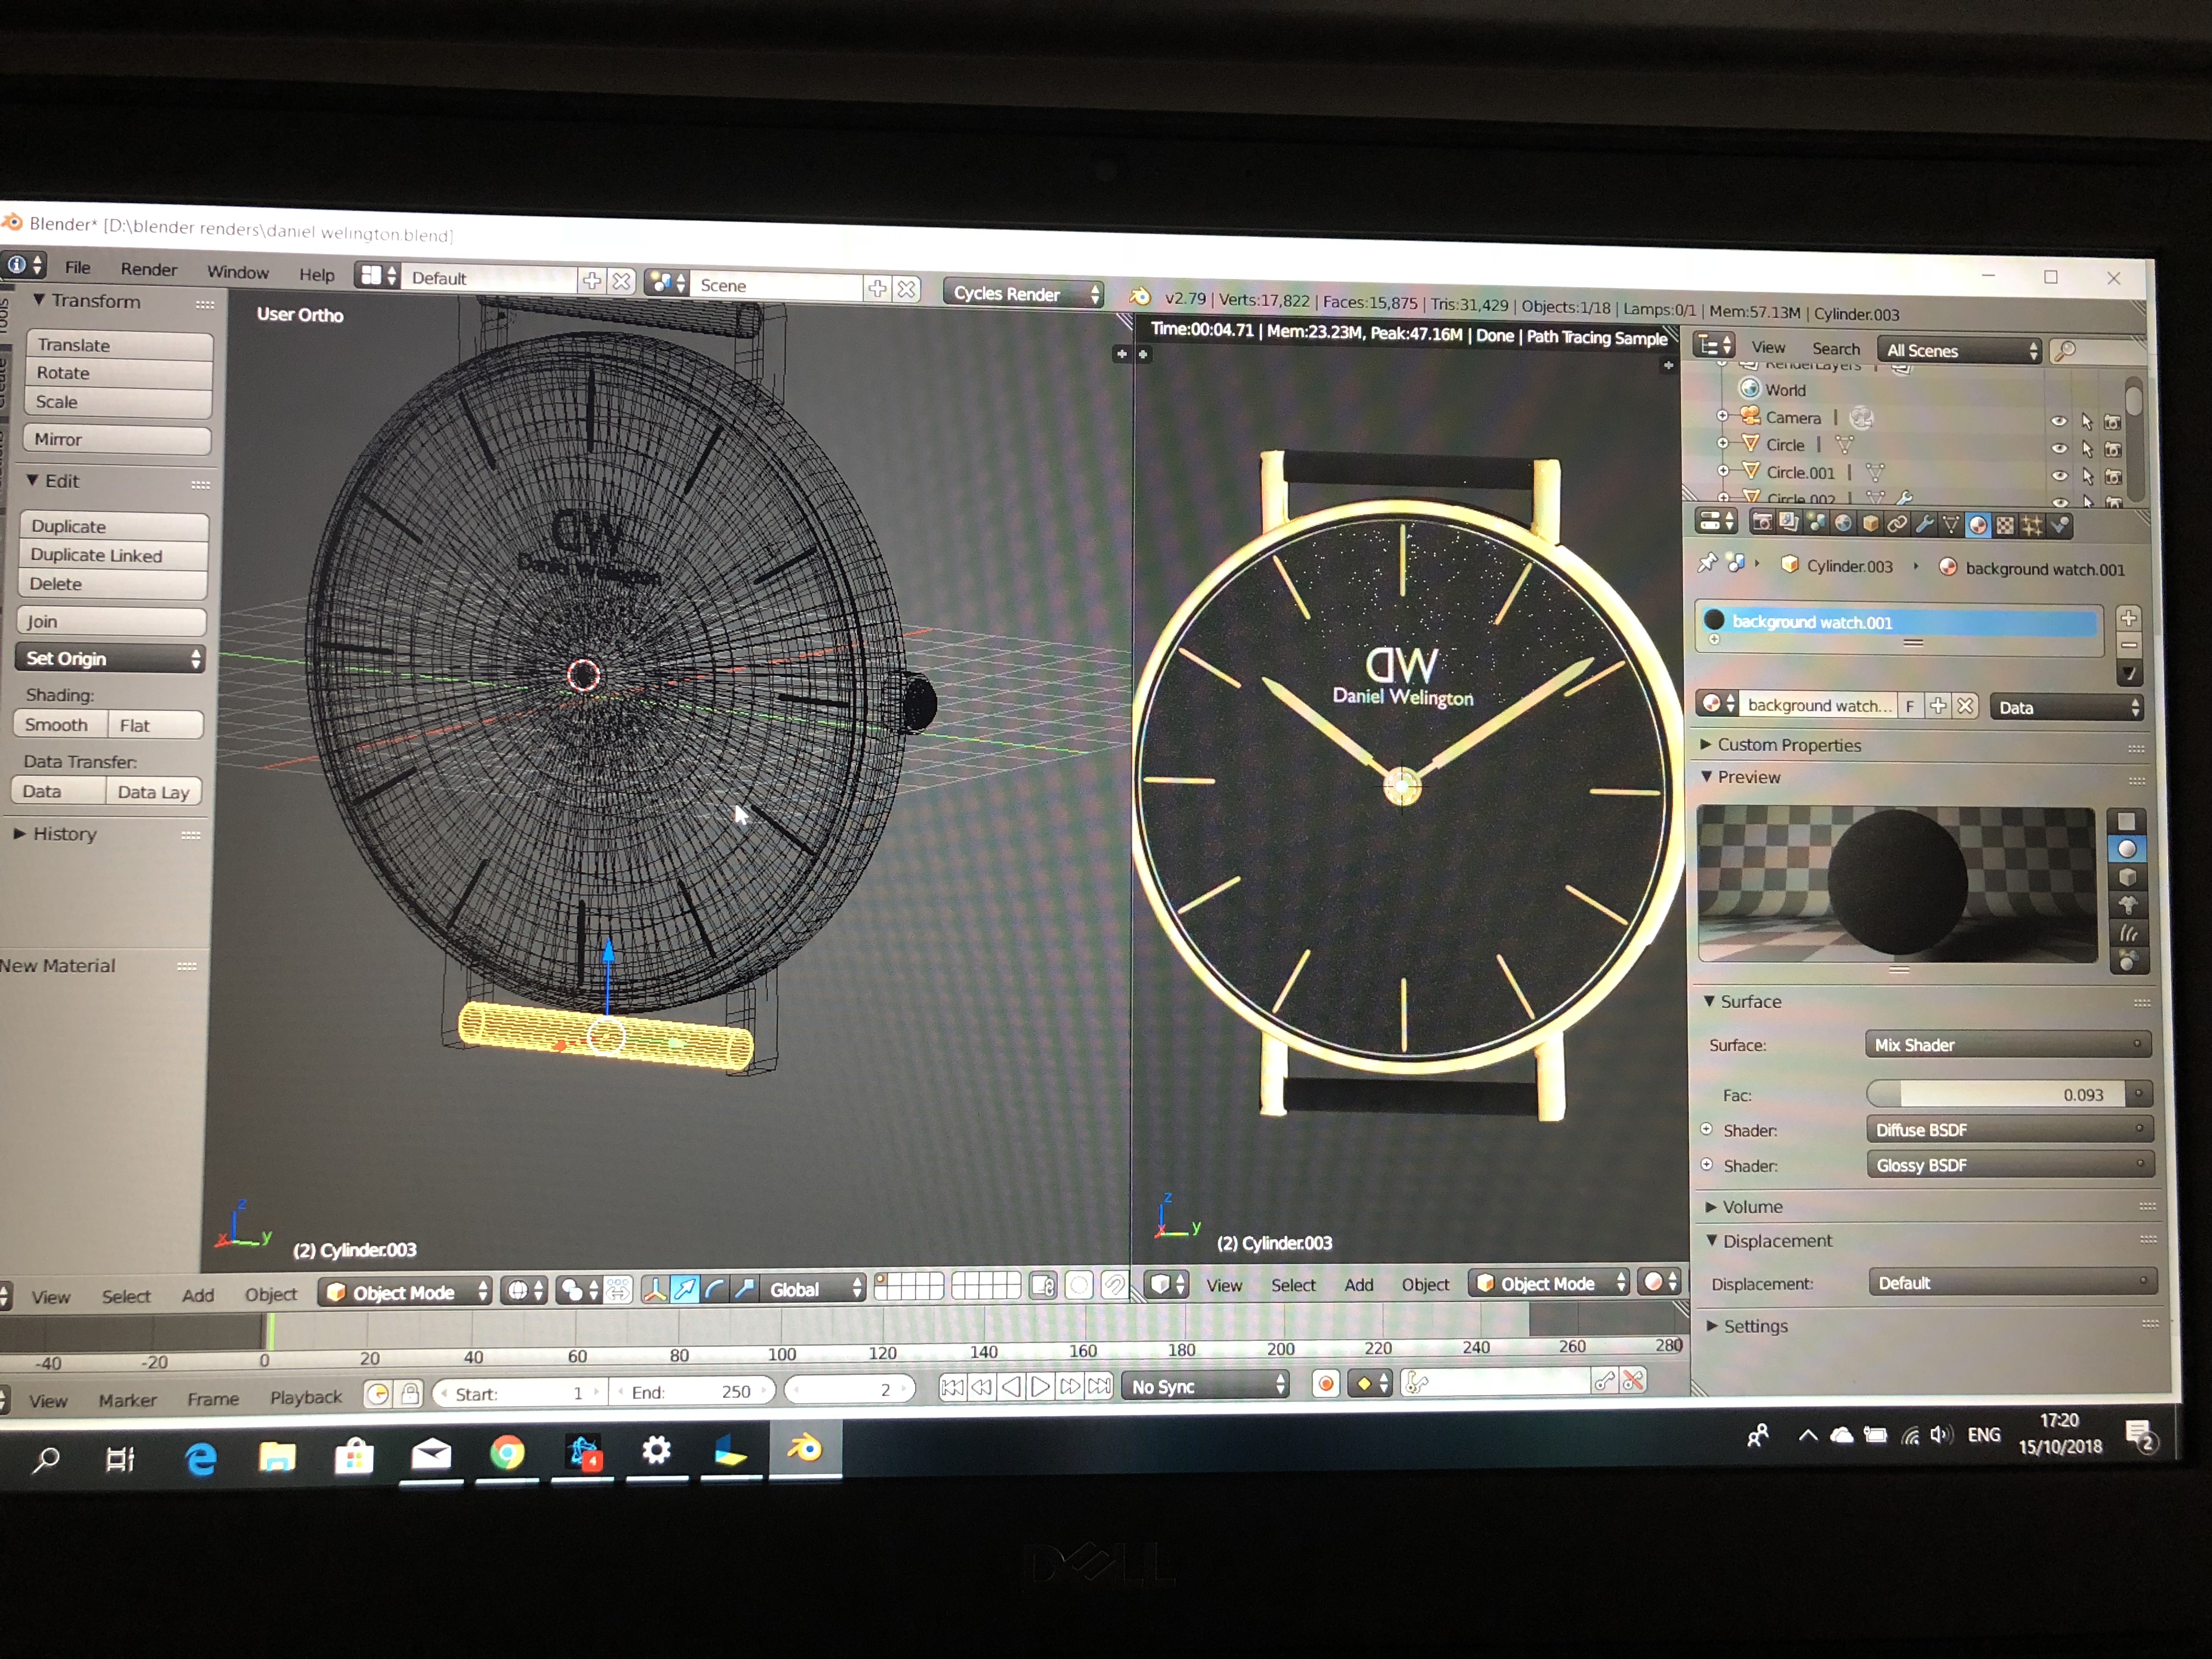
Task: Enable the translate manipulator arrow icon
Action: click(685, 1290)
